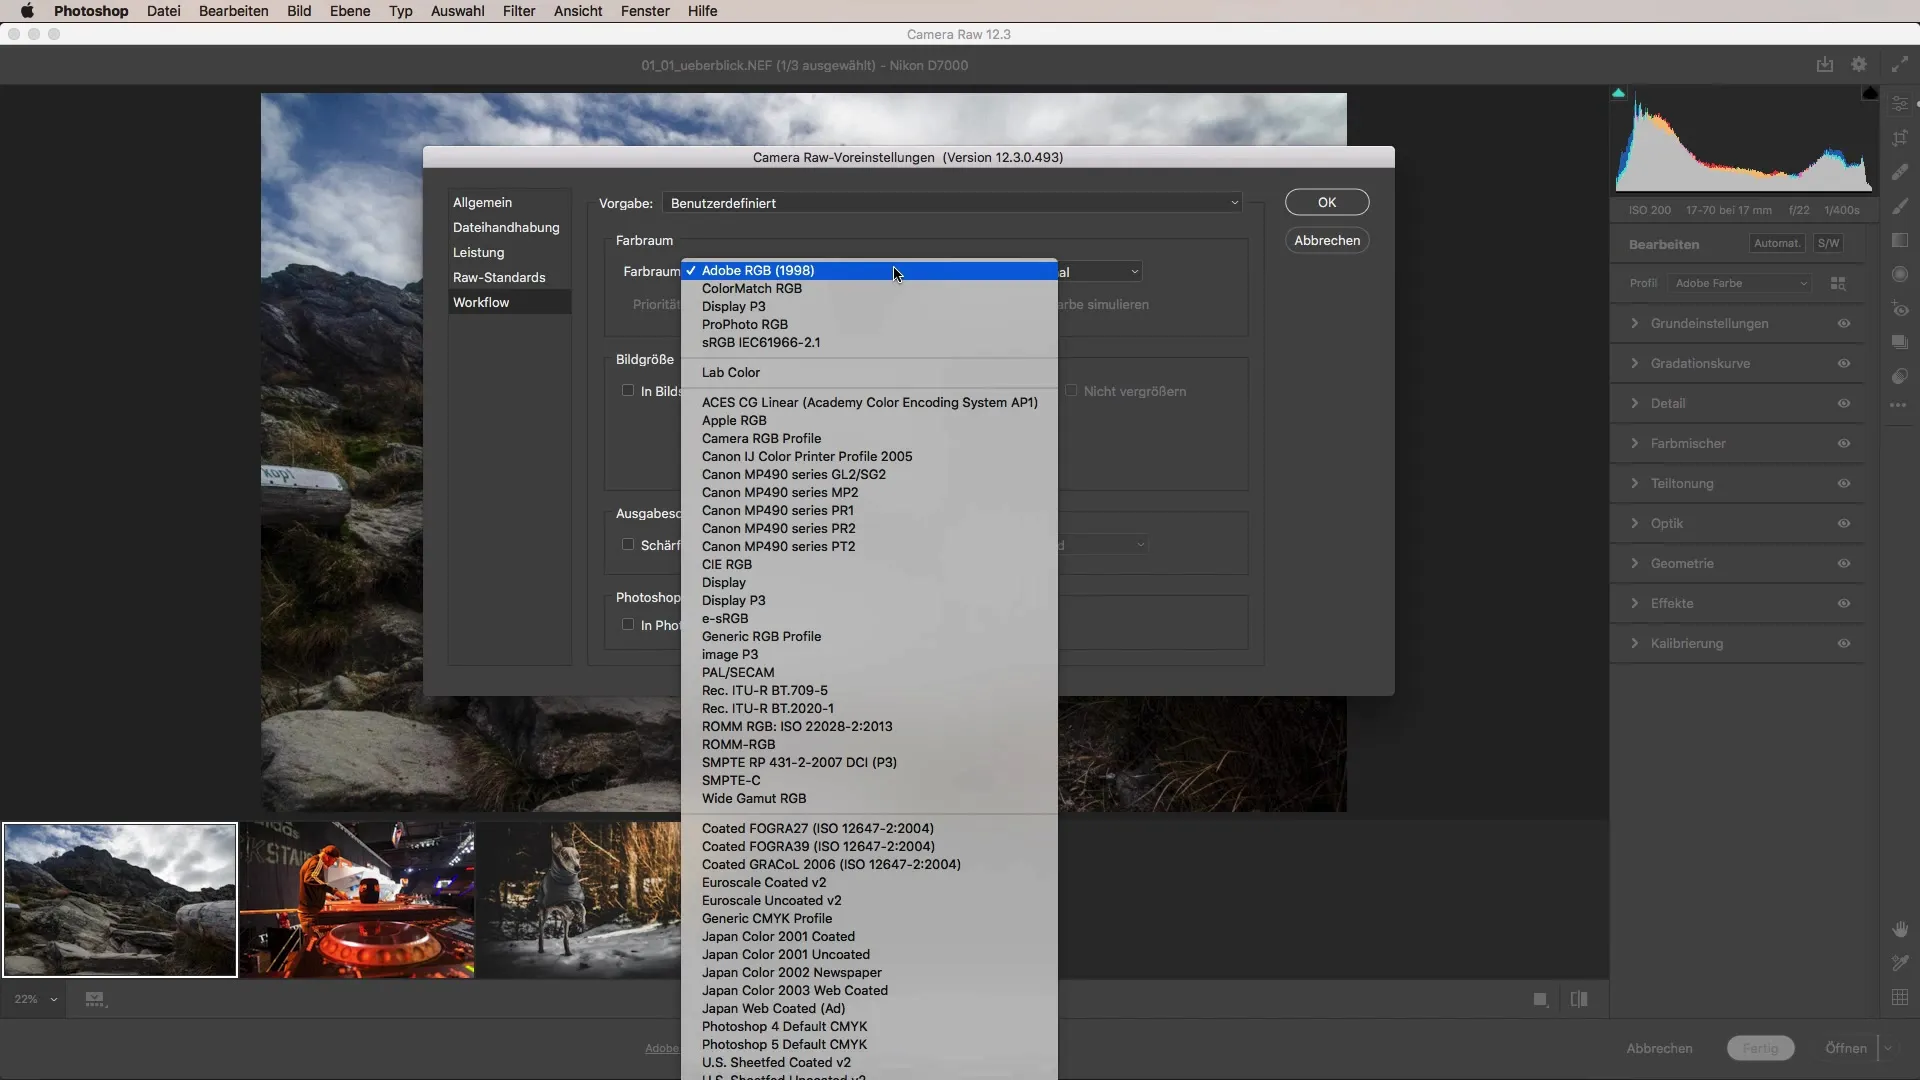This screenshot has height=1080, width=1920.
Task: Enable the 'In Bildschirm' resize checkbox
Action: [x=628, y=390]
